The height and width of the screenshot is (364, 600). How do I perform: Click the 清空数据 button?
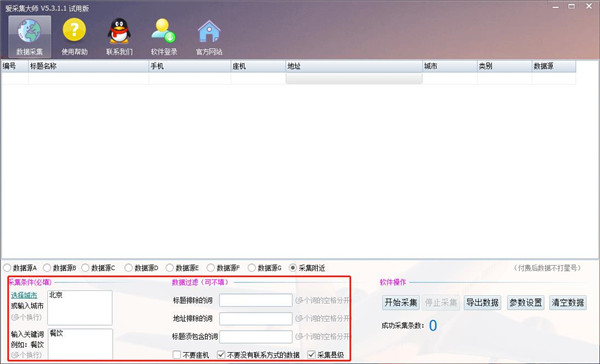[x=568, y=303]
